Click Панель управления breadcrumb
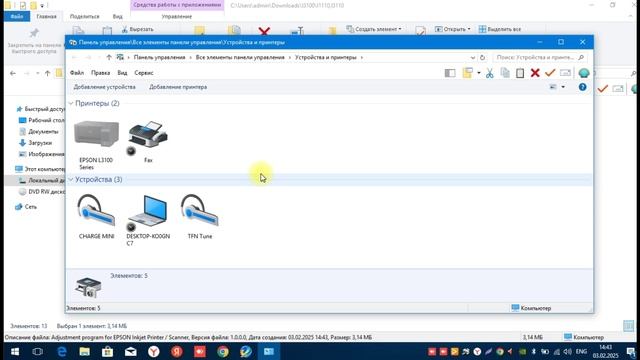The width and height of the screenshot is (640, 360). (x=160, y=58)
